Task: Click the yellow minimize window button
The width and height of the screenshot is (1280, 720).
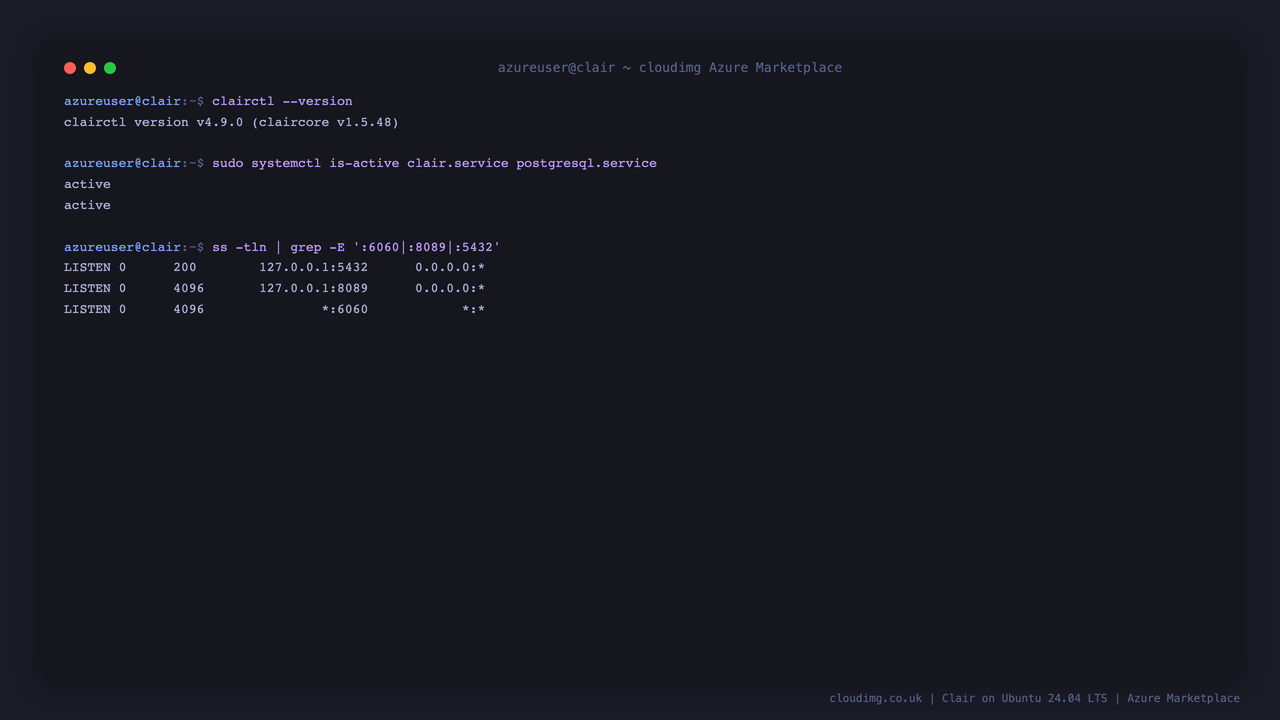Action: click(90, 68)
